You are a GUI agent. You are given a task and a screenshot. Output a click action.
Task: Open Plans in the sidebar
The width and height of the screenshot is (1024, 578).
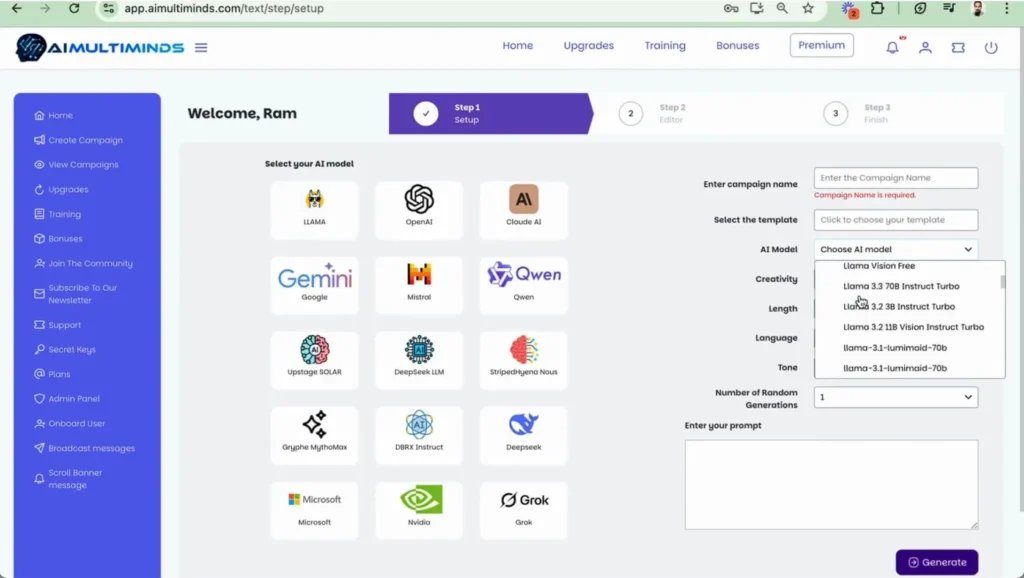click(x=52, y=374)
